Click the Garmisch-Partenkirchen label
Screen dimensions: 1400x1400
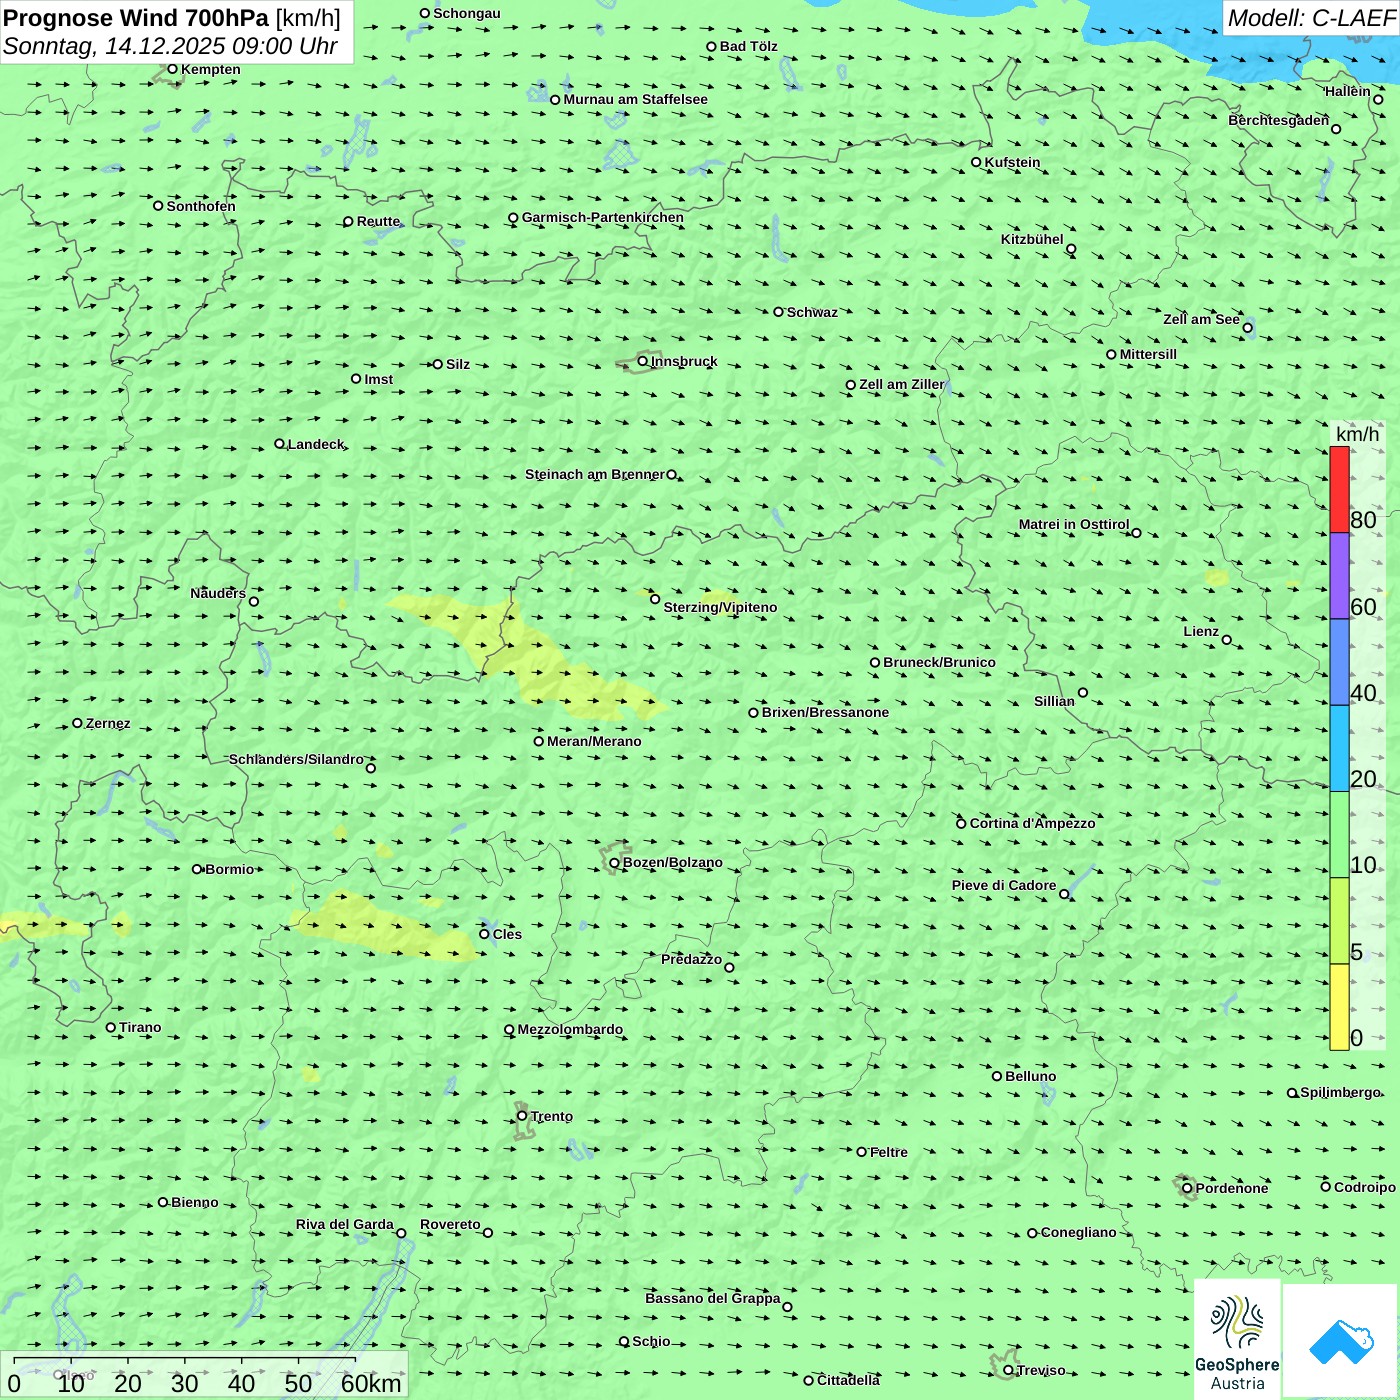tap(603, 217)
